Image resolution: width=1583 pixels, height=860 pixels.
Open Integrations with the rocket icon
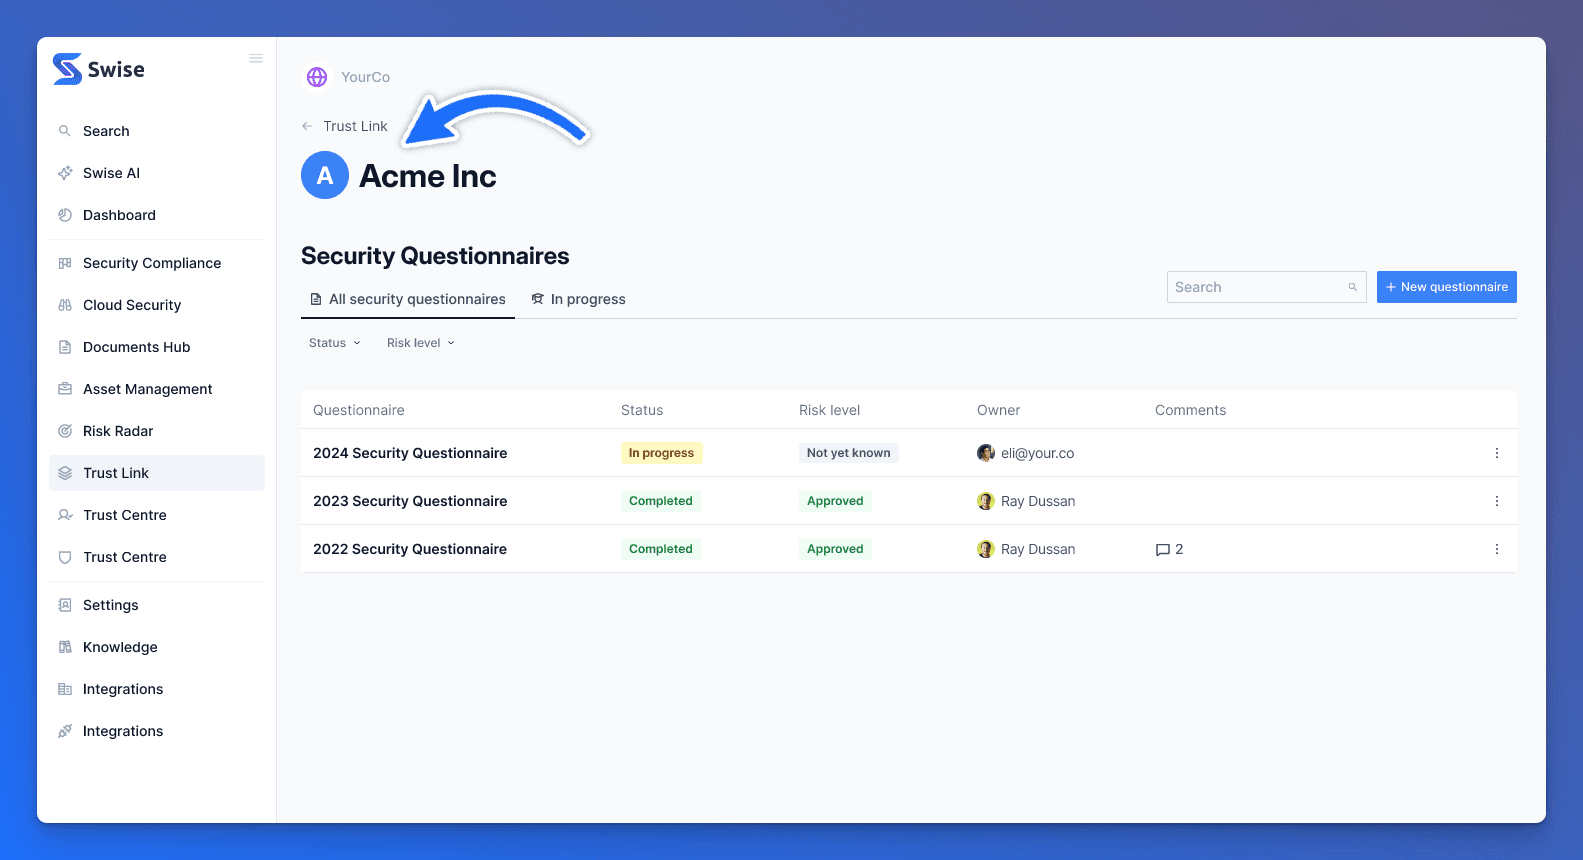coord(157,731)
